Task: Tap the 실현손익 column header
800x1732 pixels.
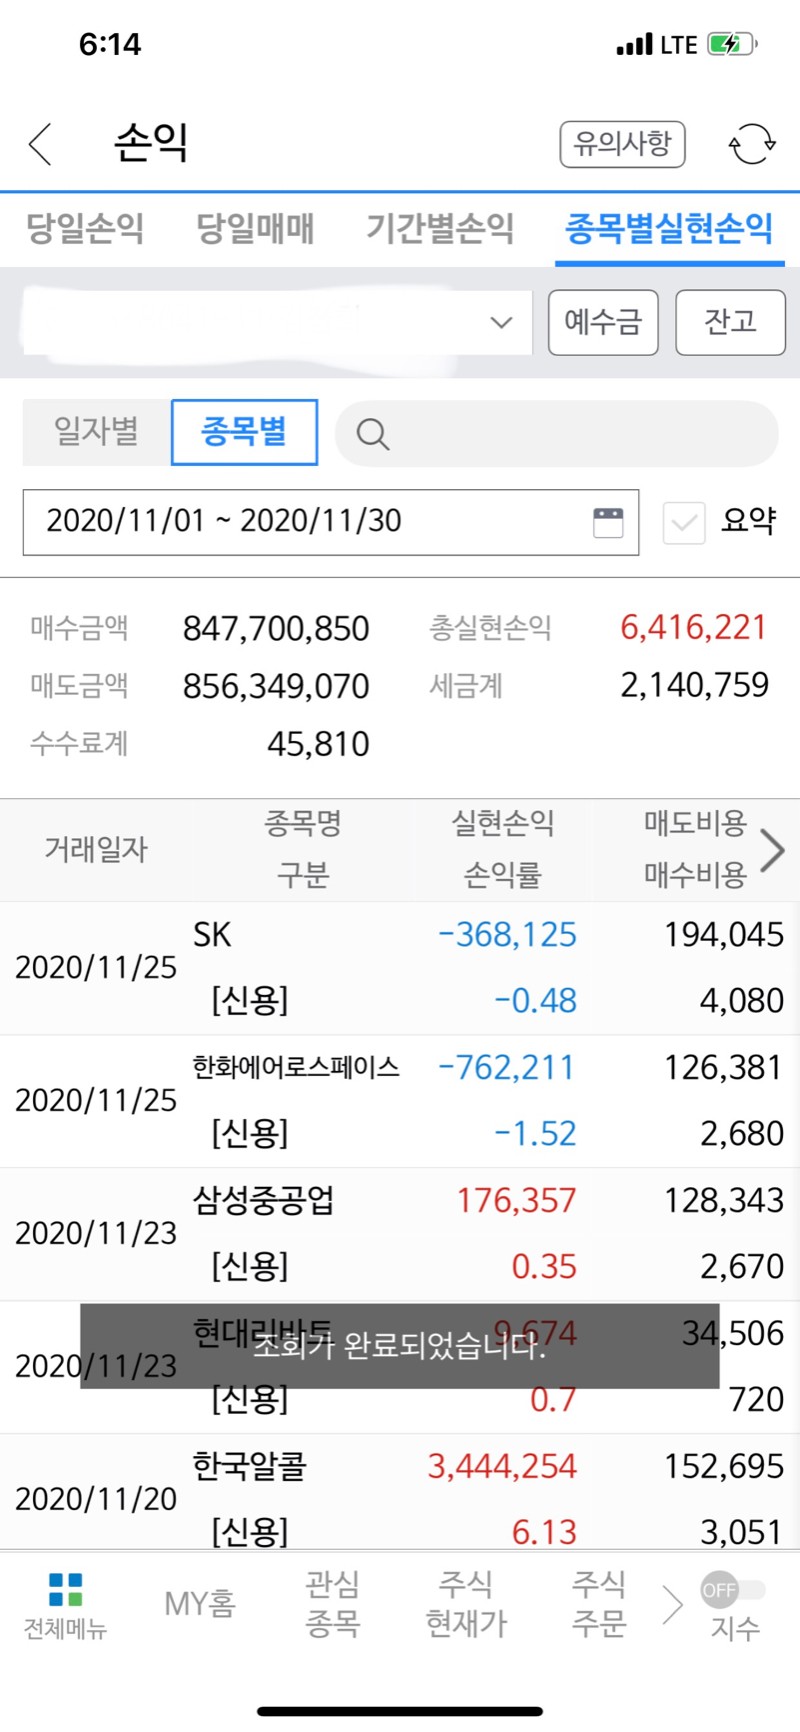Action: click(502, 824)
